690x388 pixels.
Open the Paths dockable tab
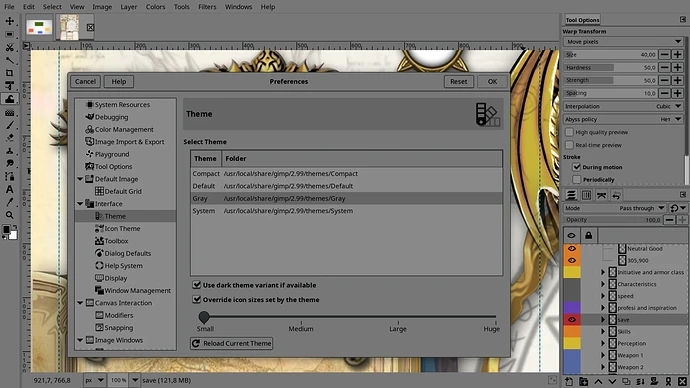pyautogui.click(x=601, y=195)
